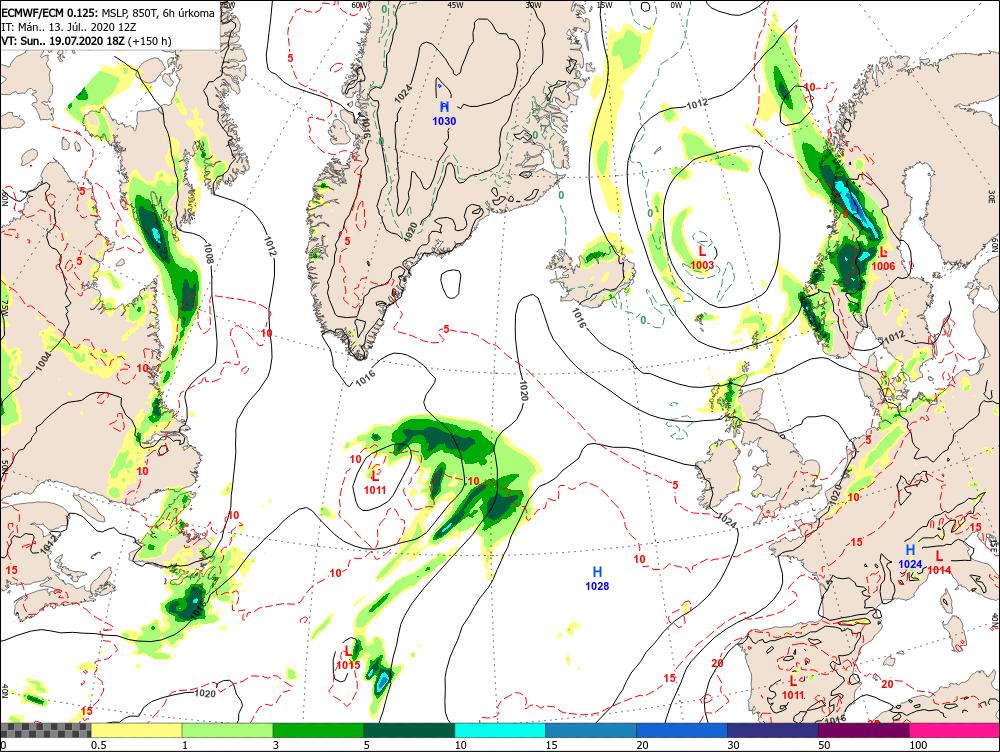Click the L 1011 low south of Greenland

375,483
